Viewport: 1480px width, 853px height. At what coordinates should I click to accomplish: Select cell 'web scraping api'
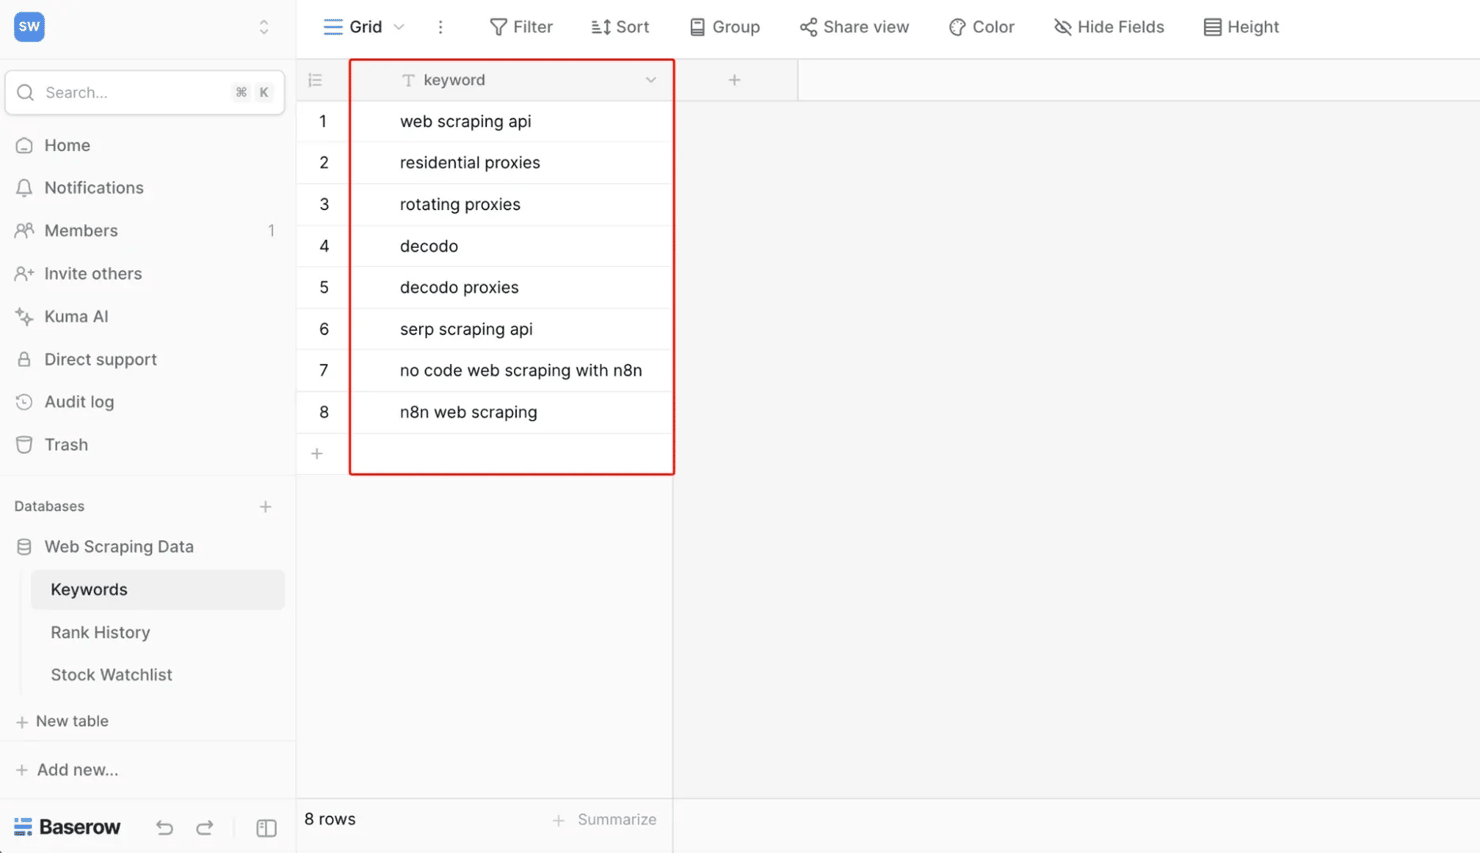click(x=511, y=121)
